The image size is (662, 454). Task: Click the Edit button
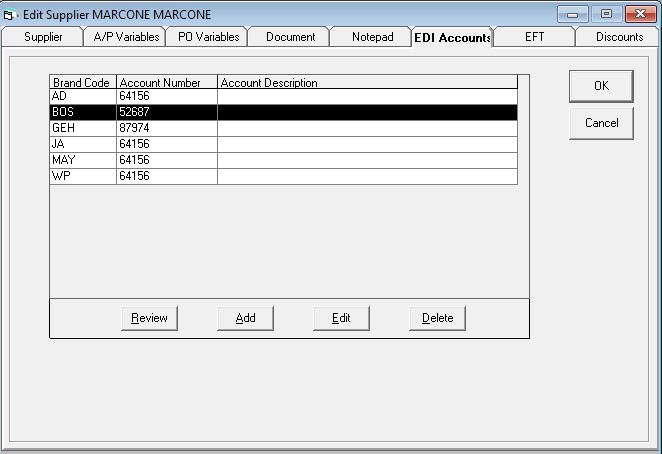341,318
